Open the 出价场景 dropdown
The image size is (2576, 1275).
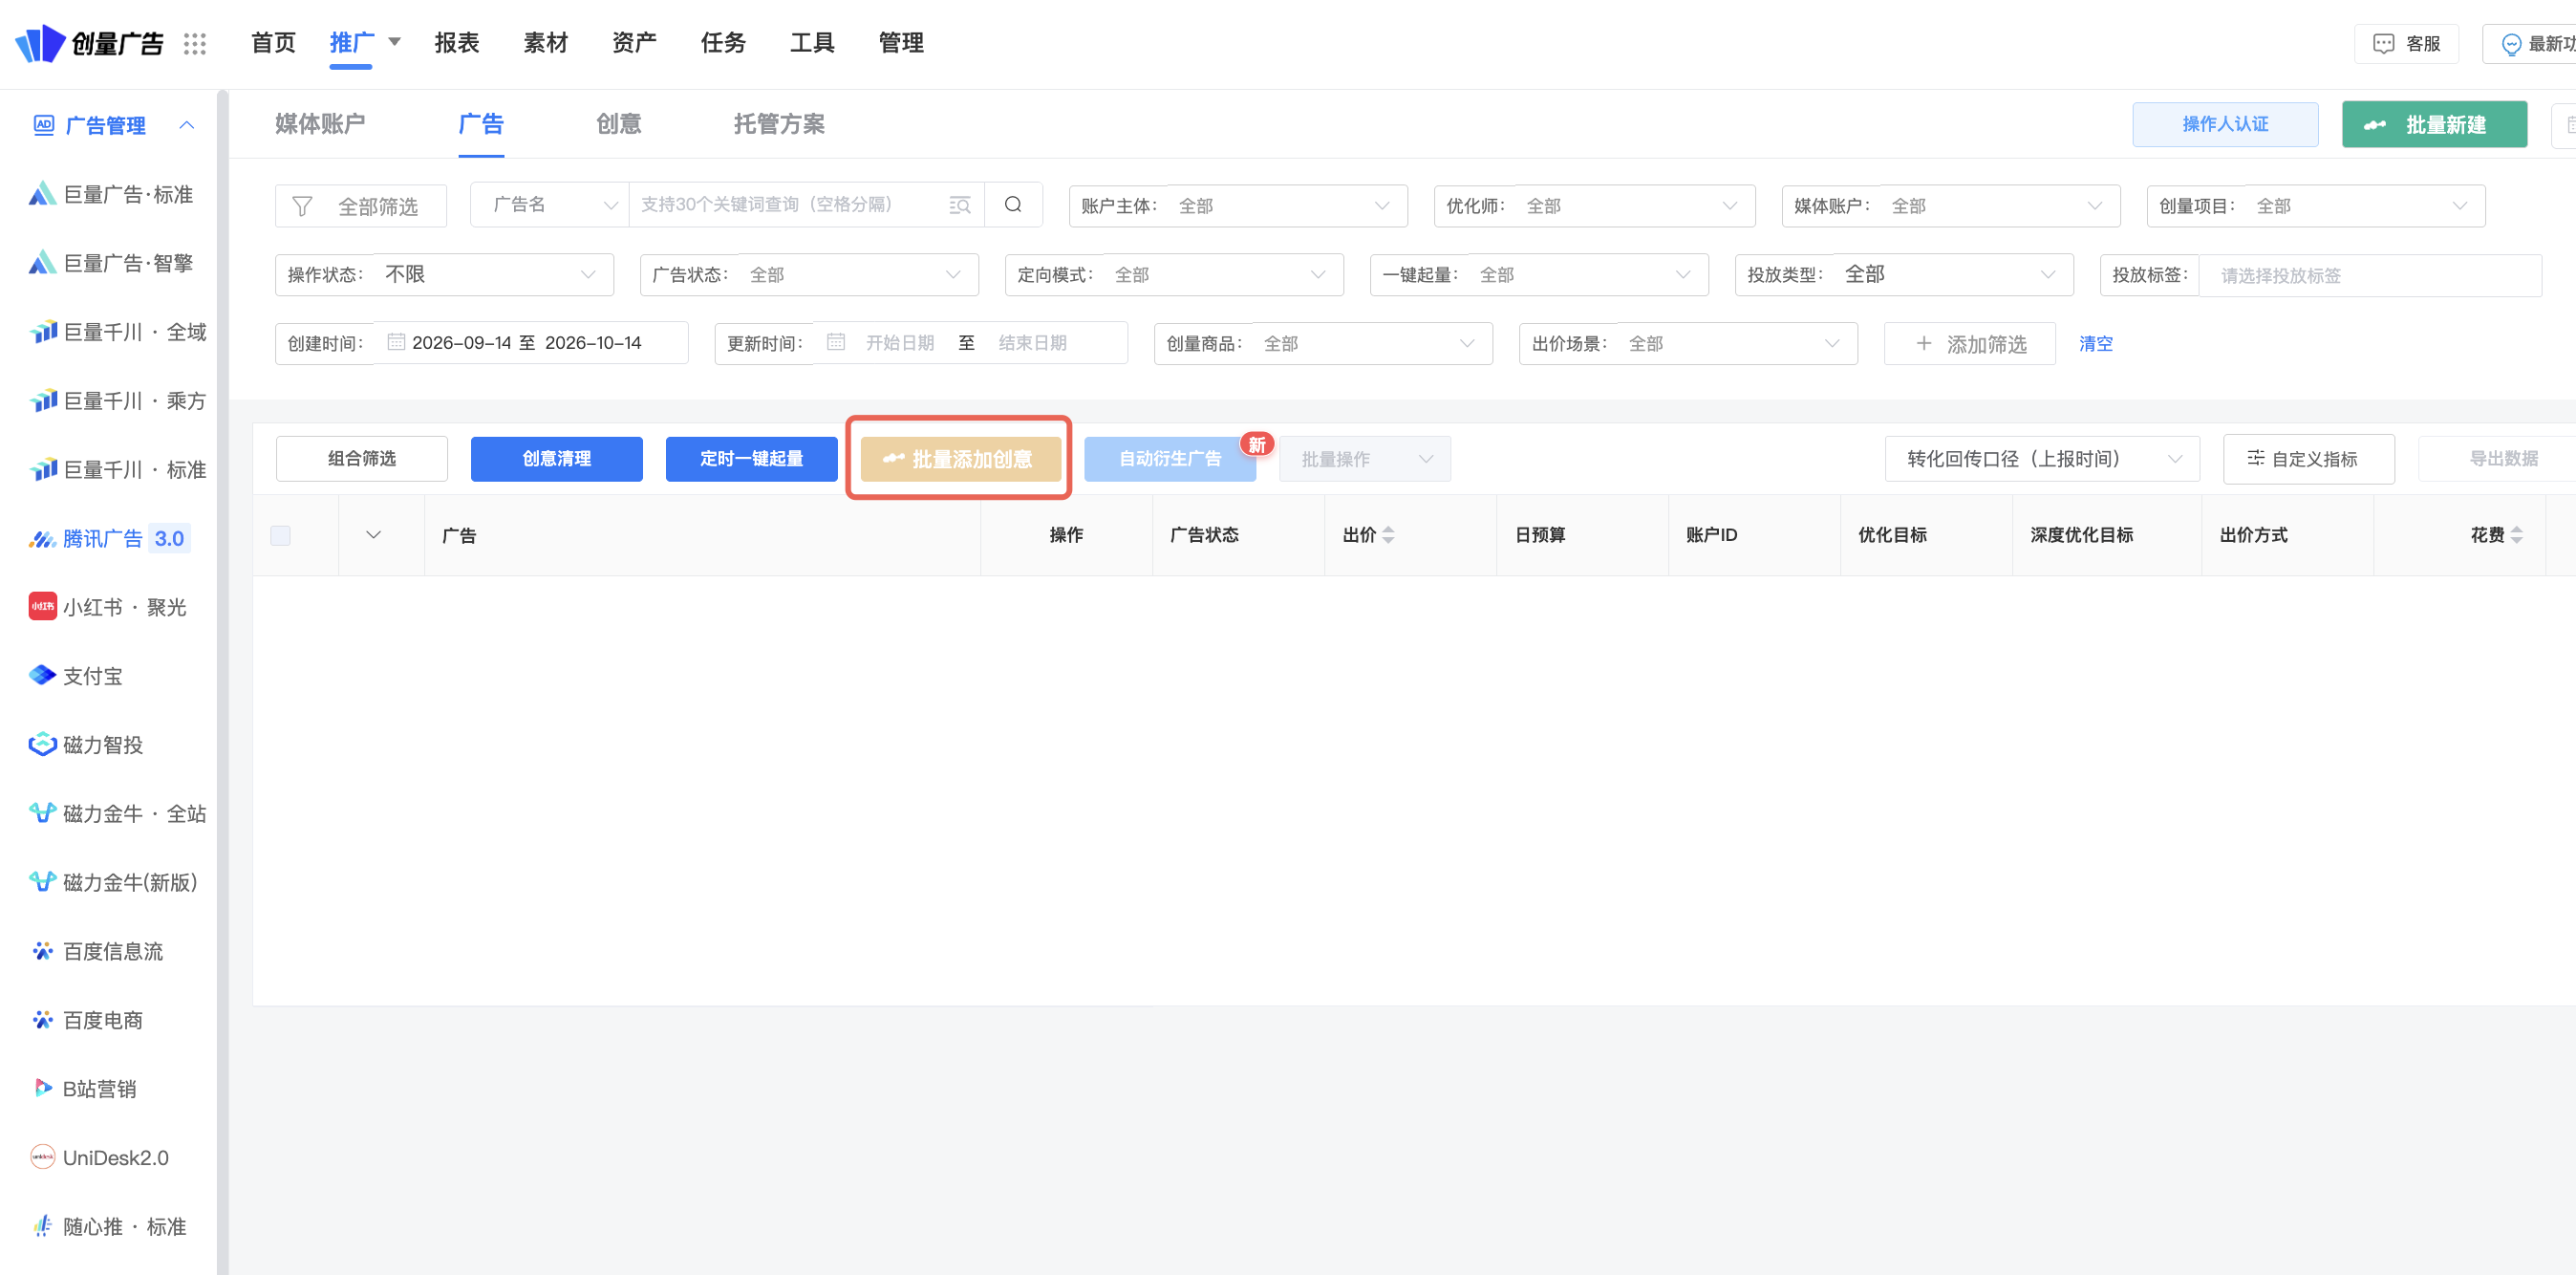click(x=1688, y=344)
